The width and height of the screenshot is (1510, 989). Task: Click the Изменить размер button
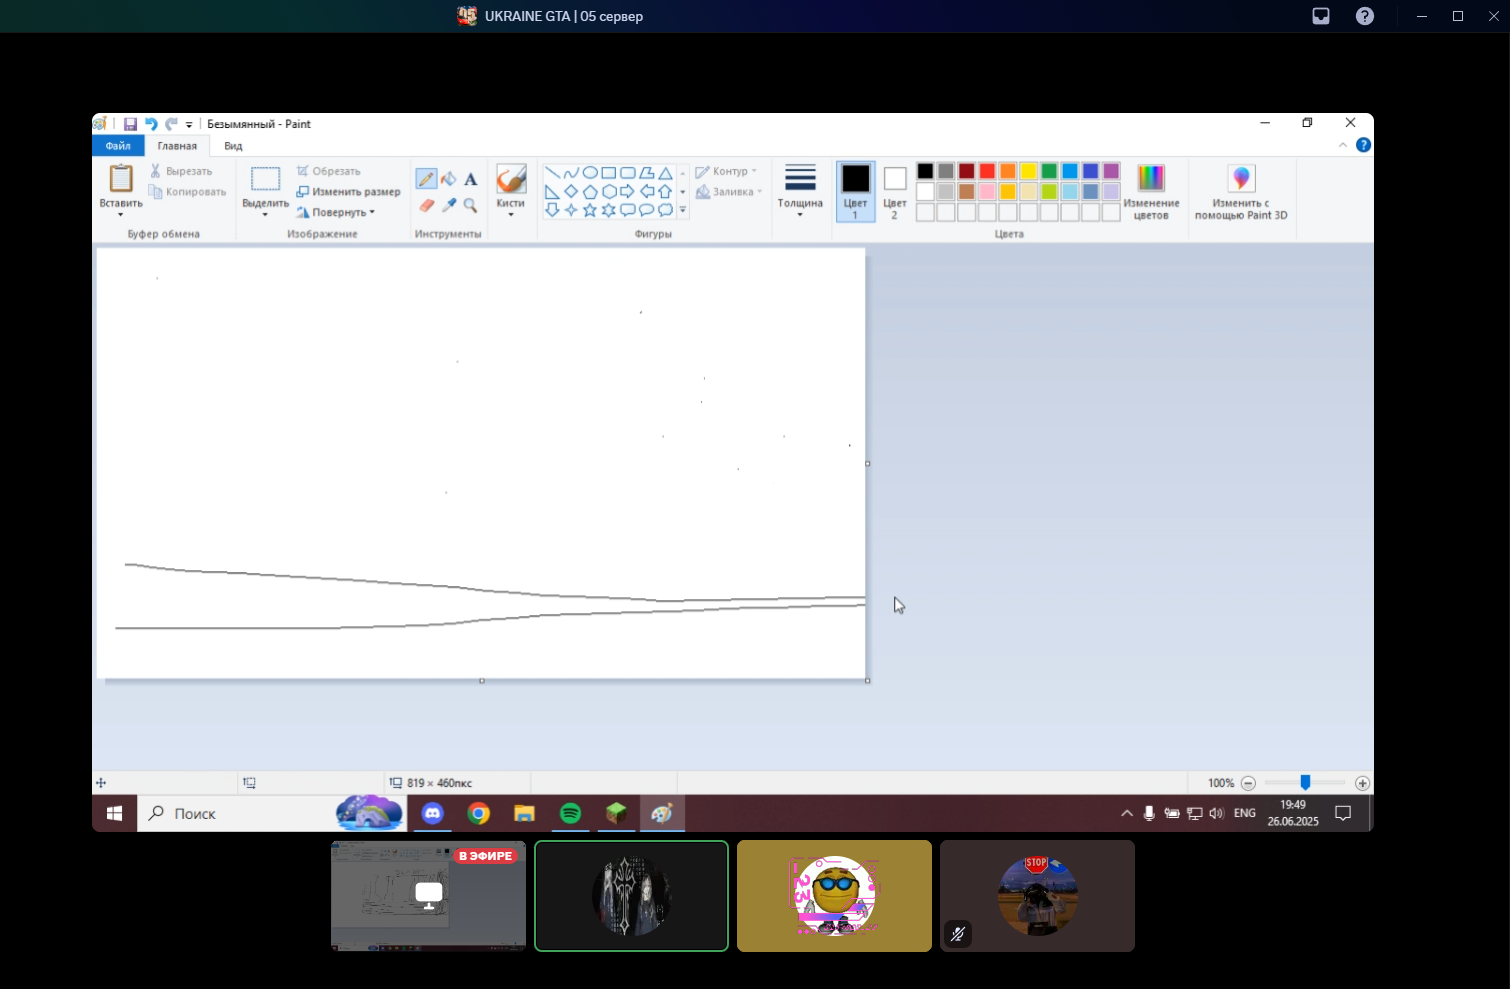point(348,192)
